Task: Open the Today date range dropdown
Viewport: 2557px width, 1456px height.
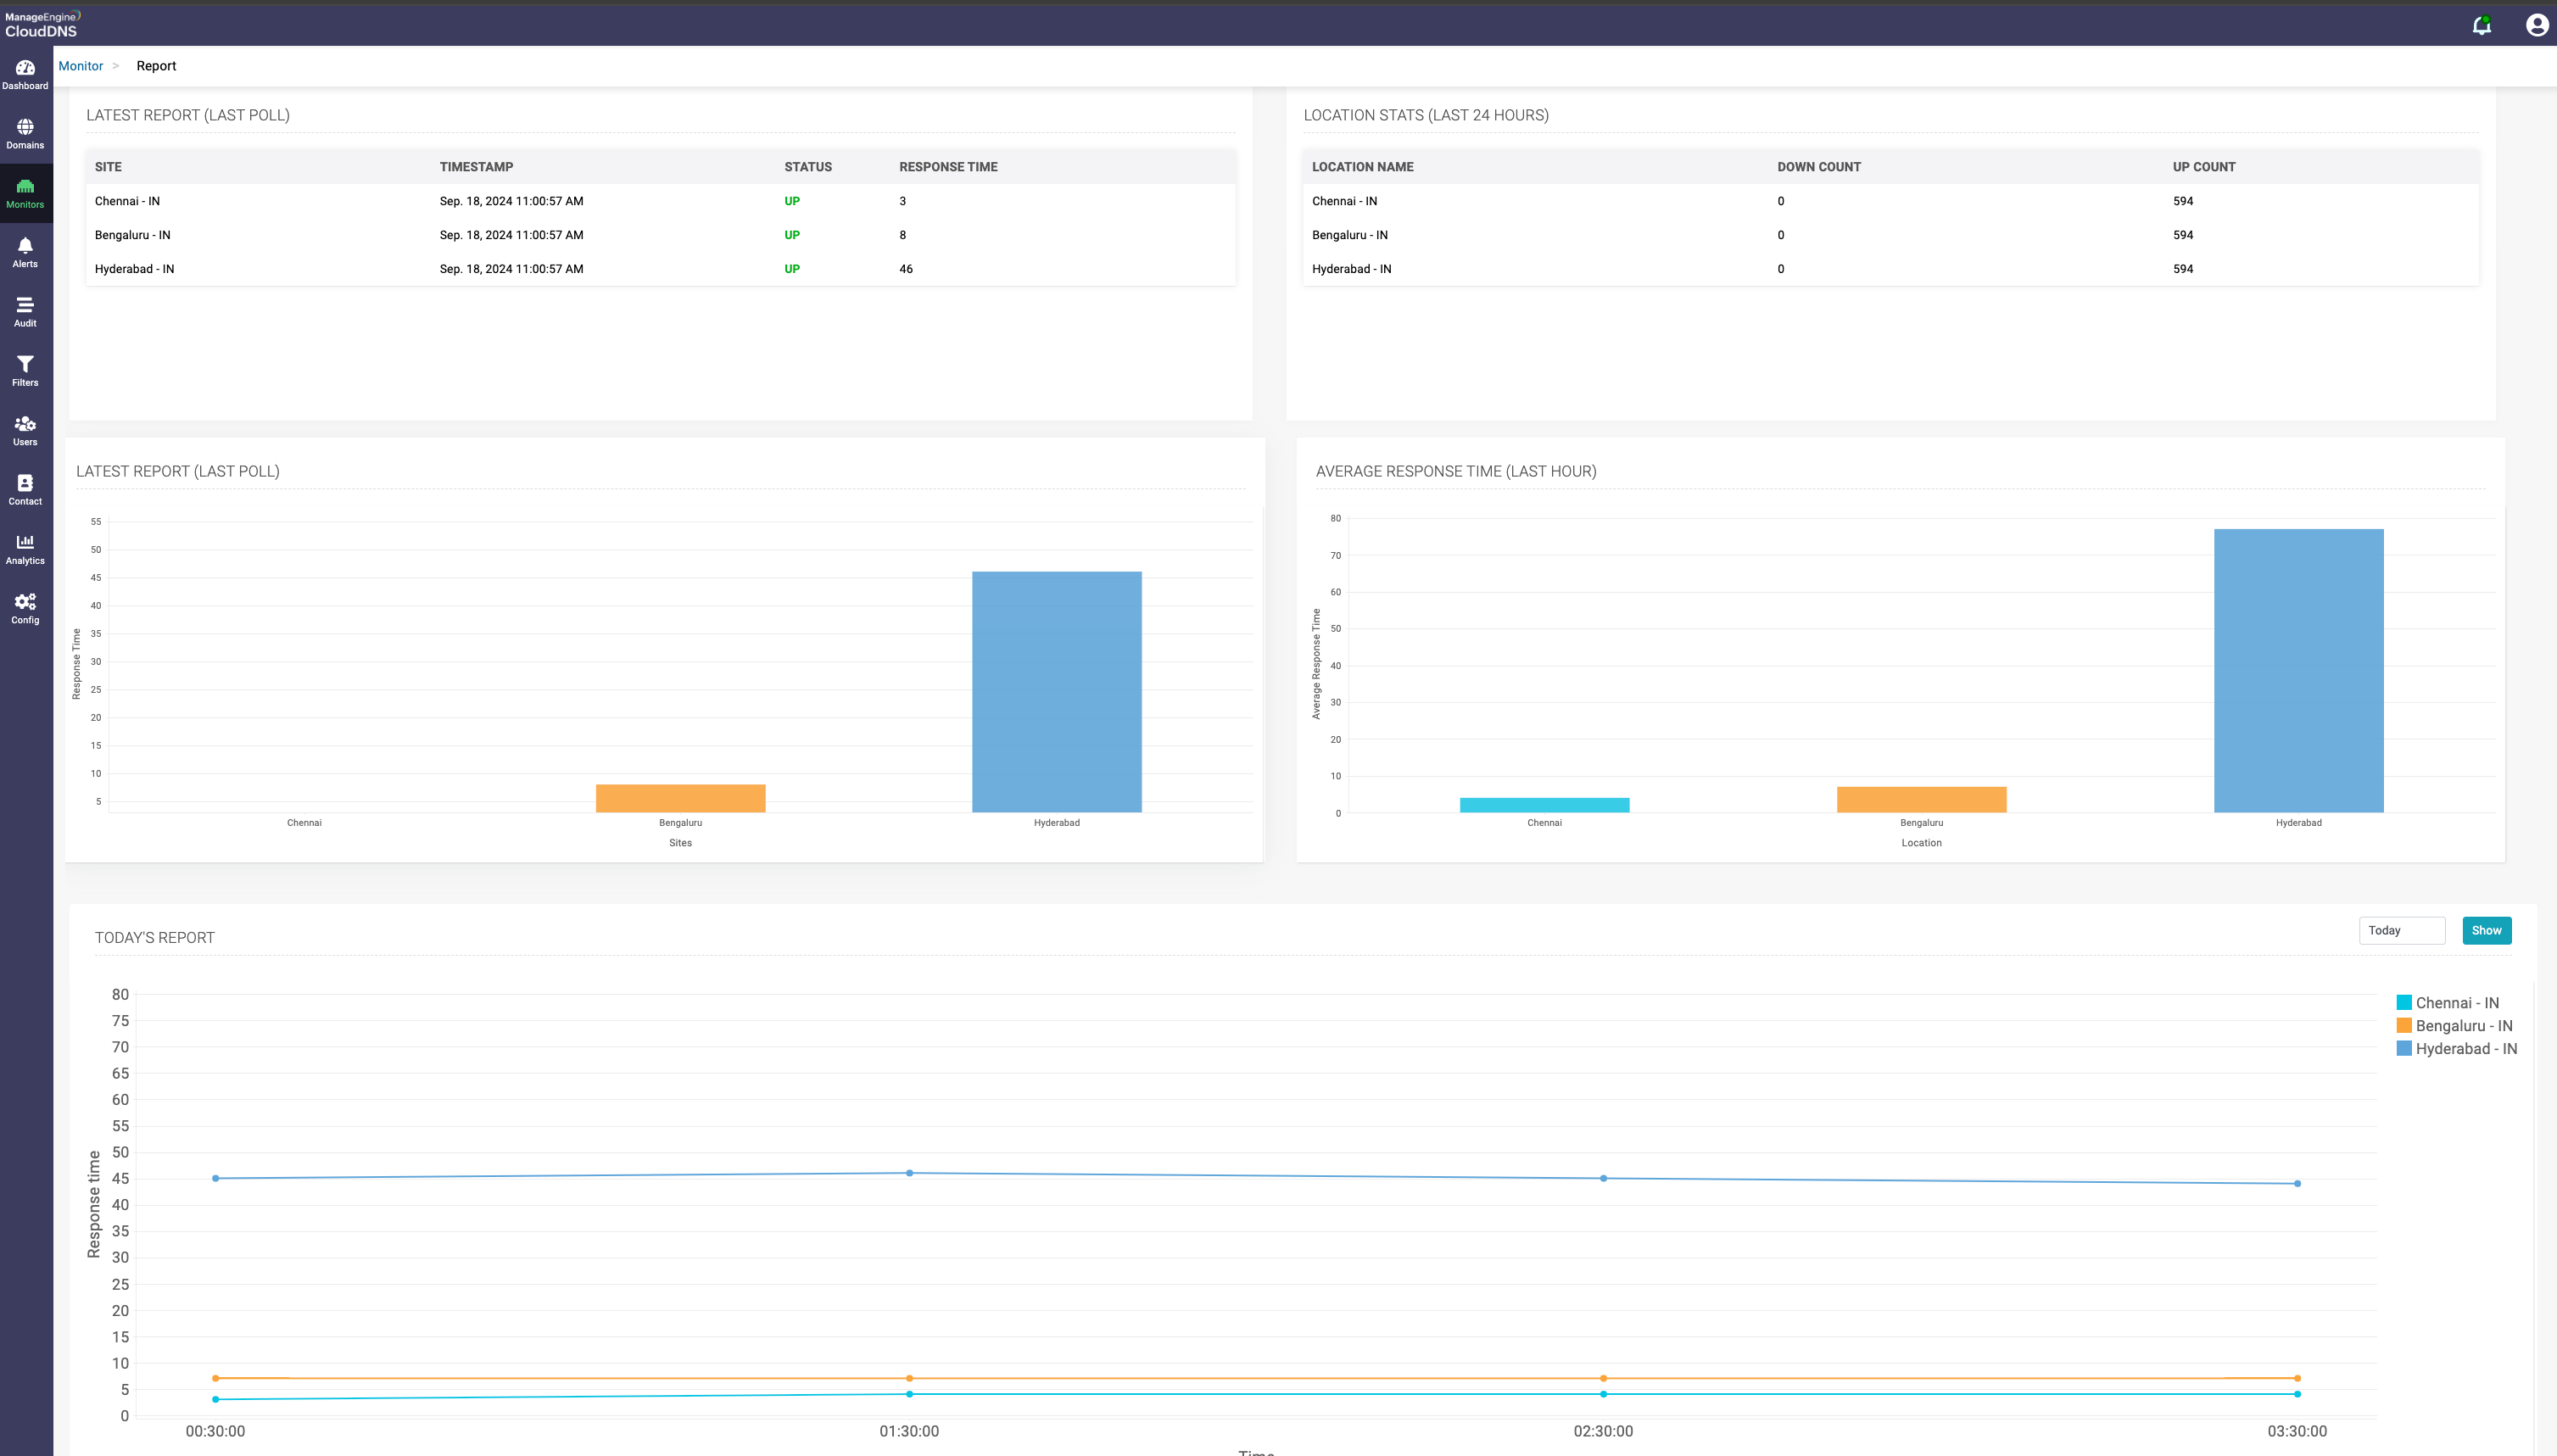Action: pyautogui.click(x=2401, y=931)
